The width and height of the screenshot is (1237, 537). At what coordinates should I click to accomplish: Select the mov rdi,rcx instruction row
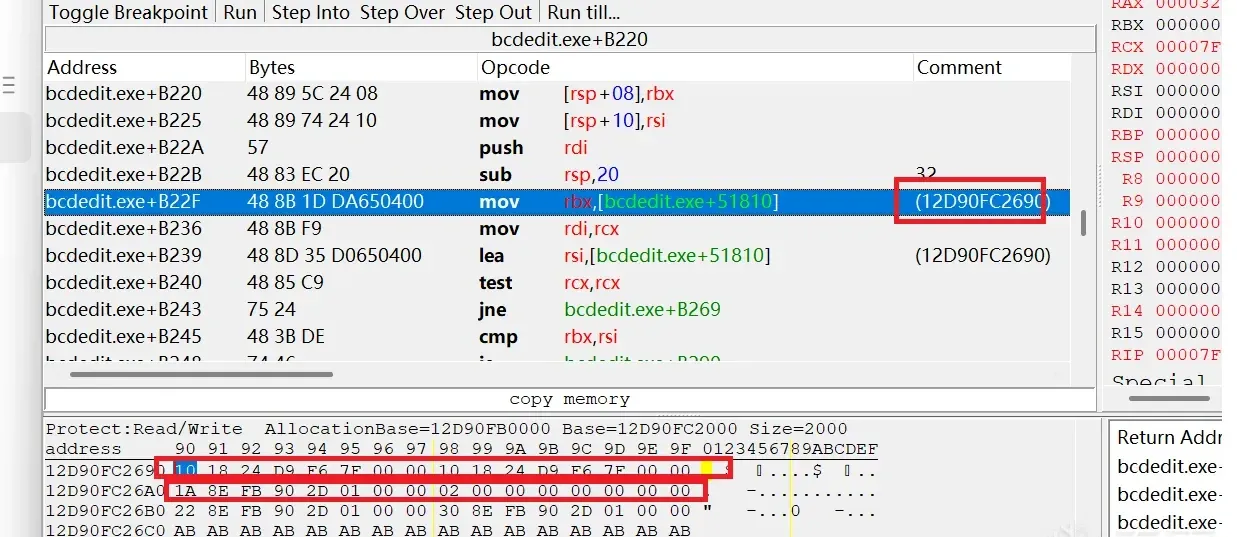point(557,229)
